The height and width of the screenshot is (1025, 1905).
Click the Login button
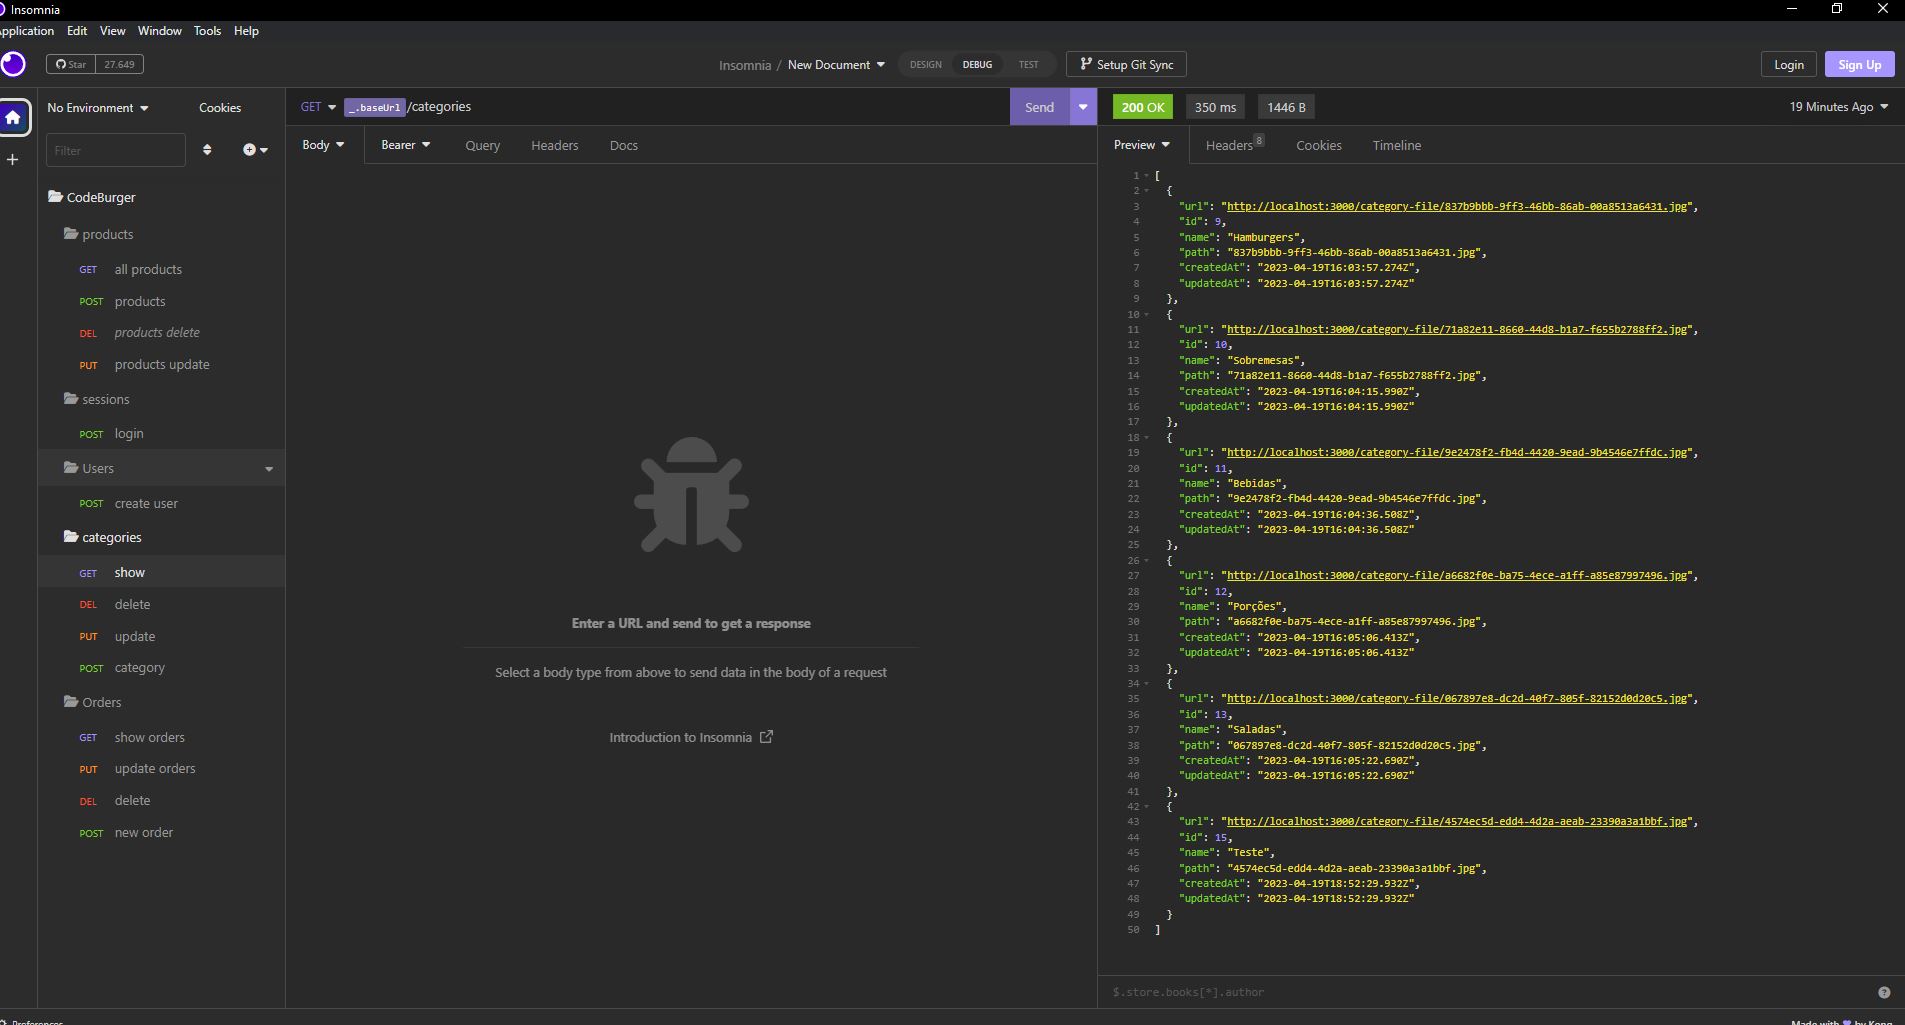(x=1789, y=65)
